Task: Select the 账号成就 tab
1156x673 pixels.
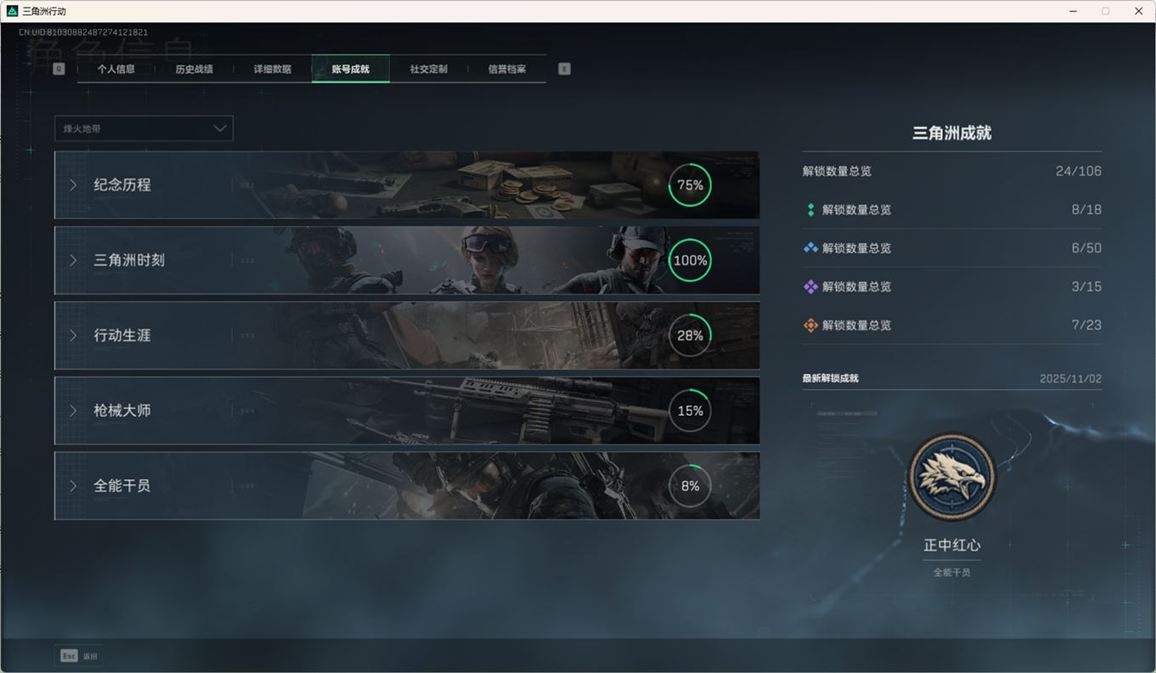Action: click(x=350, y=69)
